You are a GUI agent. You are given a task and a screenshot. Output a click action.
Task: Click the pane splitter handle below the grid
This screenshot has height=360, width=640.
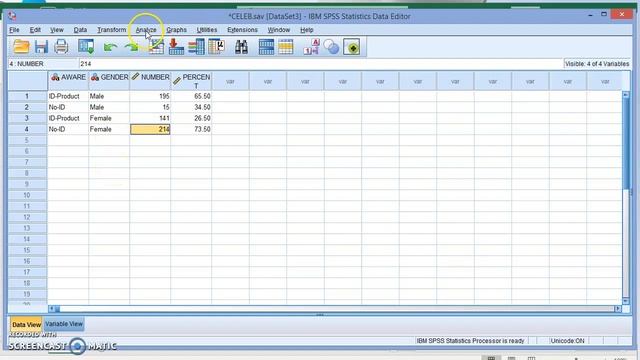tap(320, 315)
